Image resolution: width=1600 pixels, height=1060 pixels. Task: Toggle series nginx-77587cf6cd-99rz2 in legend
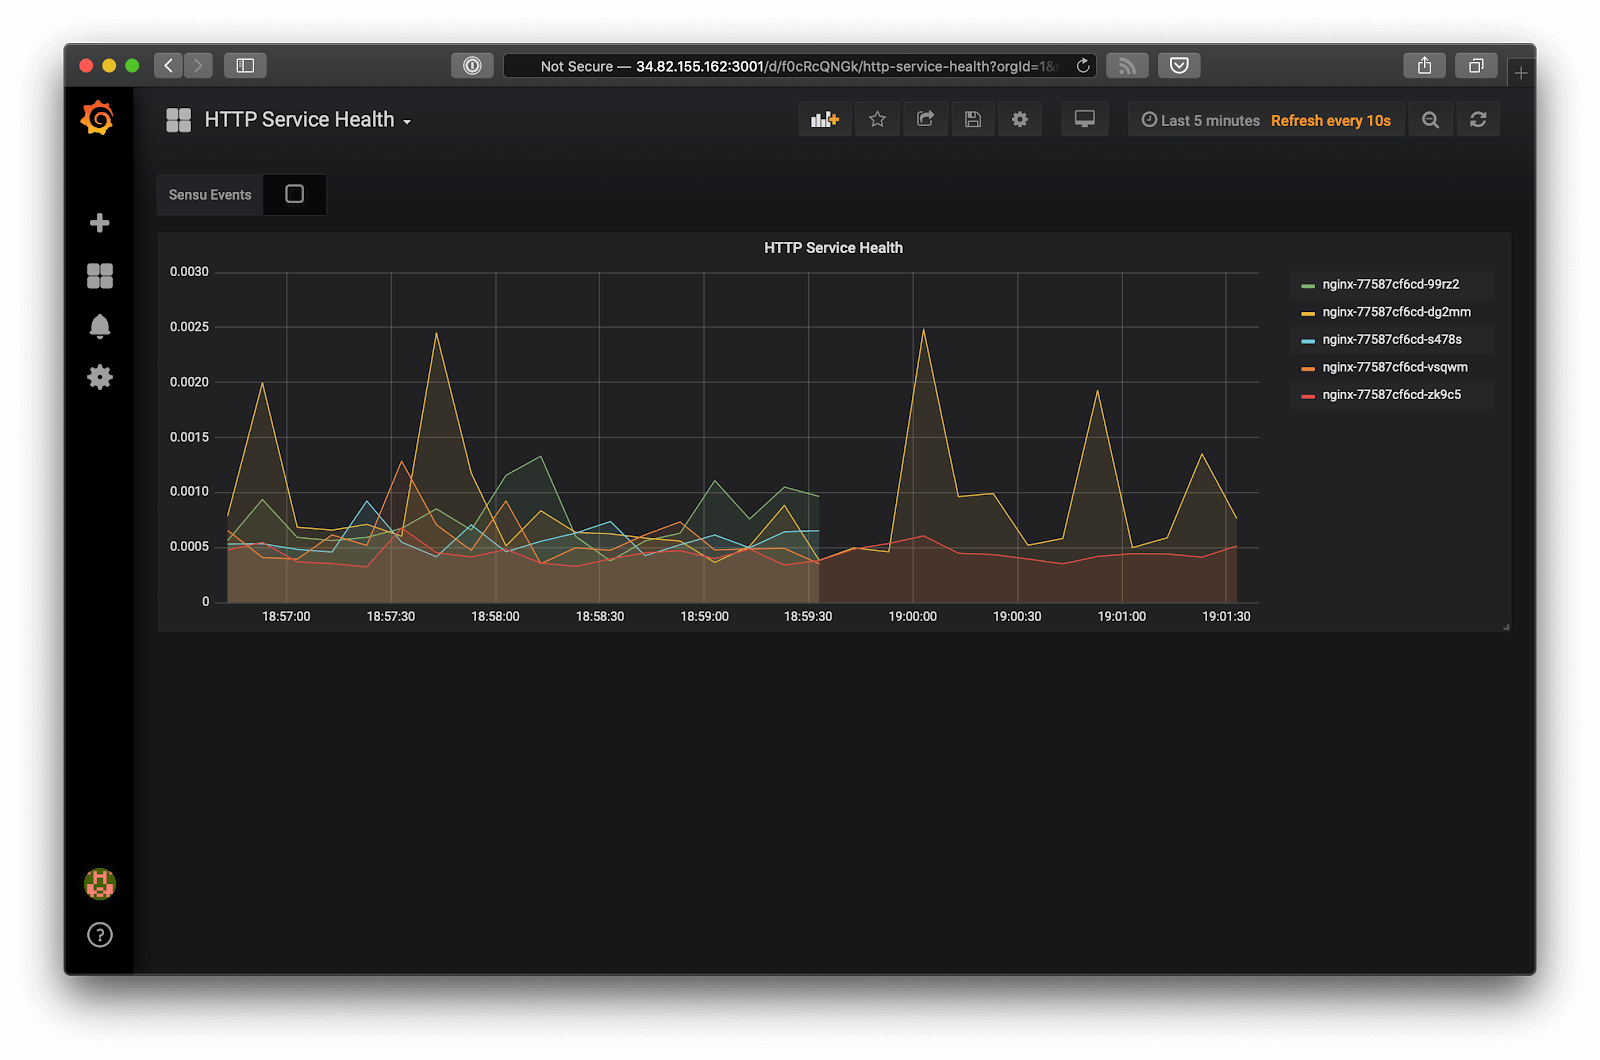[1390, 285]
